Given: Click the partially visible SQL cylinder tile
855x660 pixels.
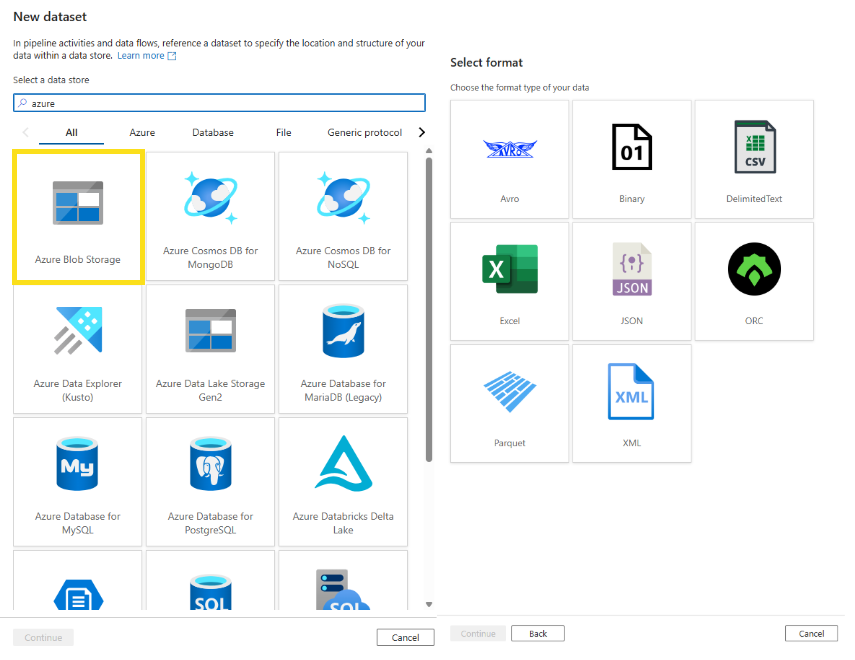Looking at the screenshot, I should point(210,580).
